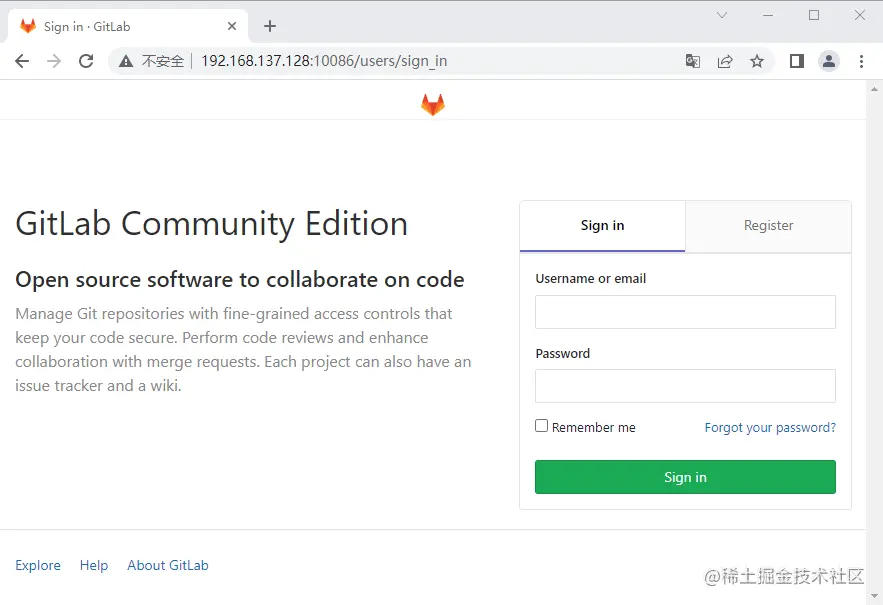Open the tab search chevron in title bar

pos(722,15)
